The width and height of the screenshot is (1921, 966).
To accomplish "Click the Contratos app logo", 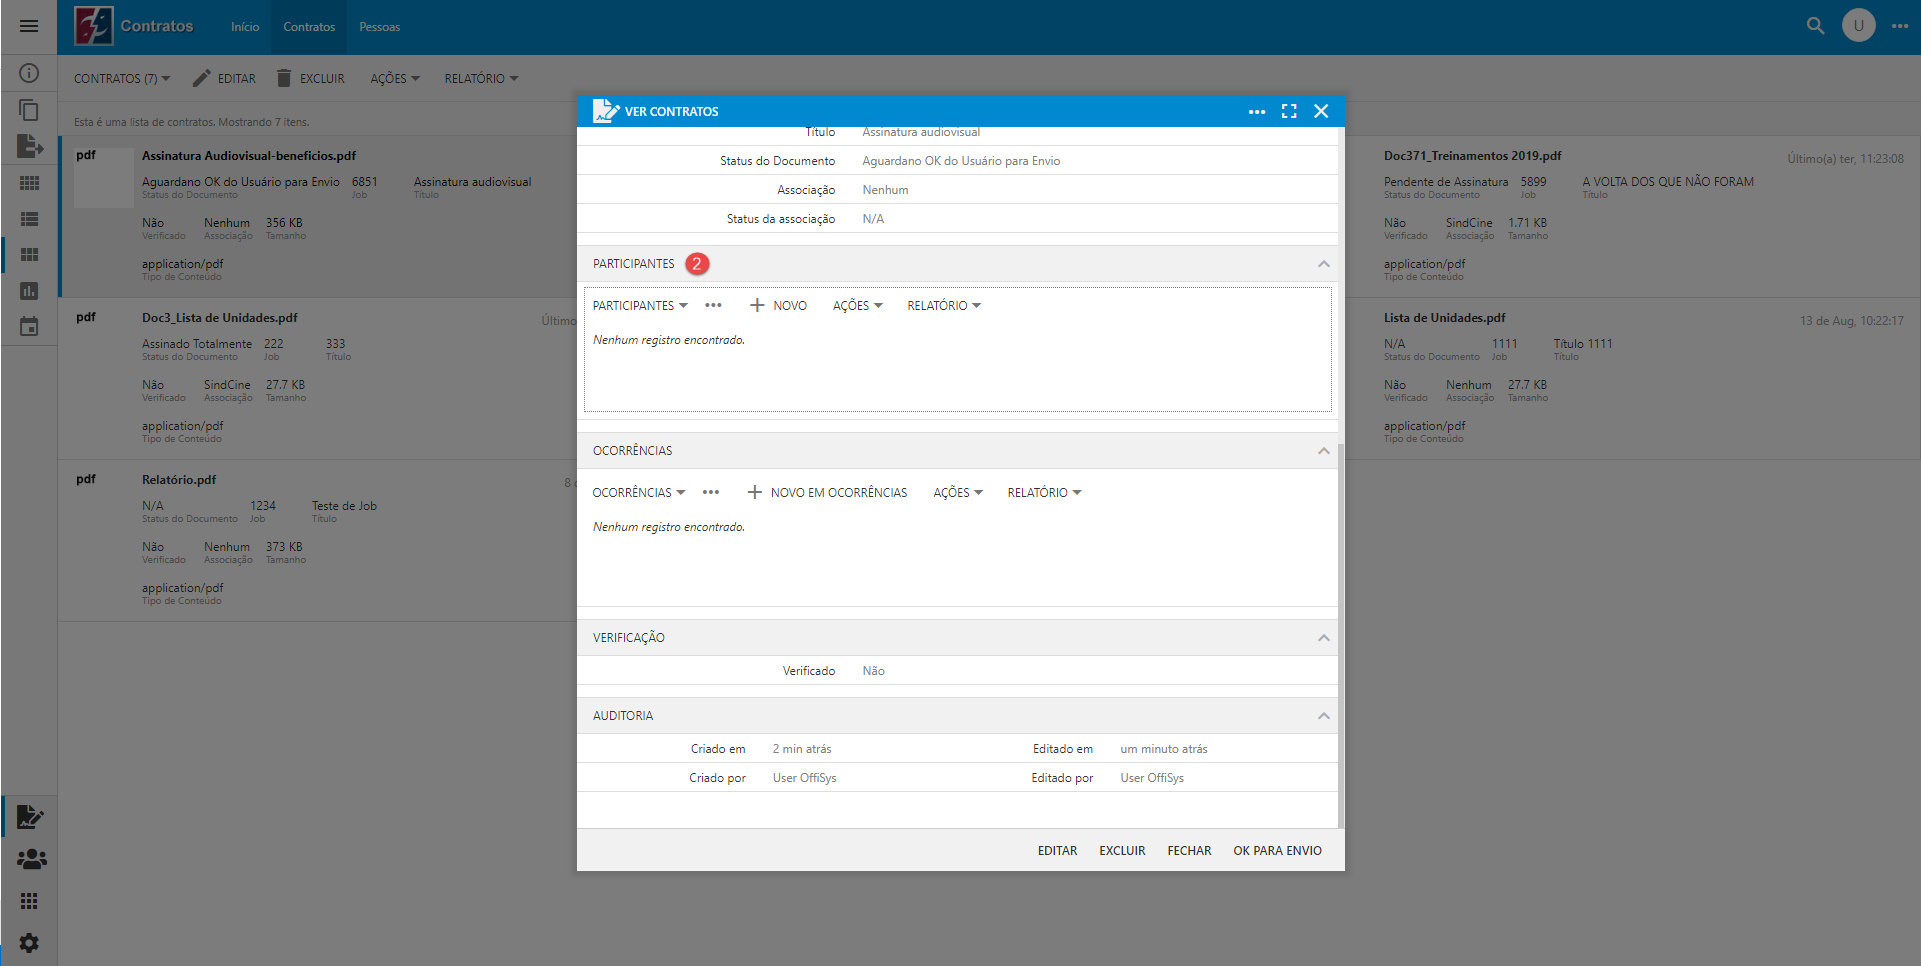I will tap(94, 26).
